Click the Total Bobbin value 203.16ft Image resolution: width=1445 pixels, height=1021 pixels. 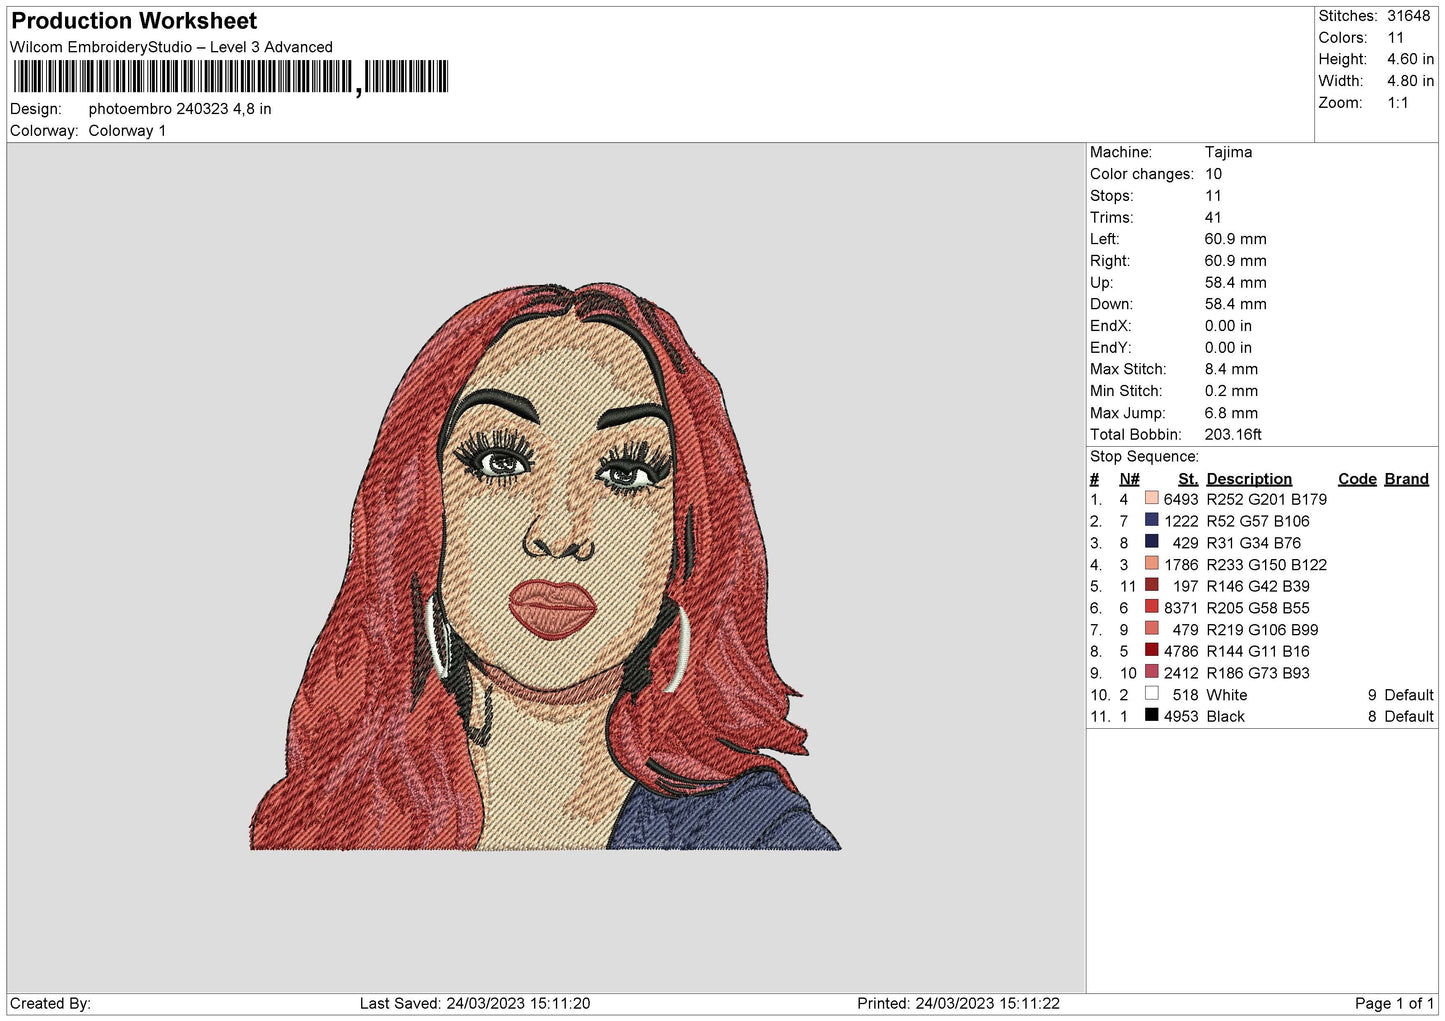click(1233, 435)
